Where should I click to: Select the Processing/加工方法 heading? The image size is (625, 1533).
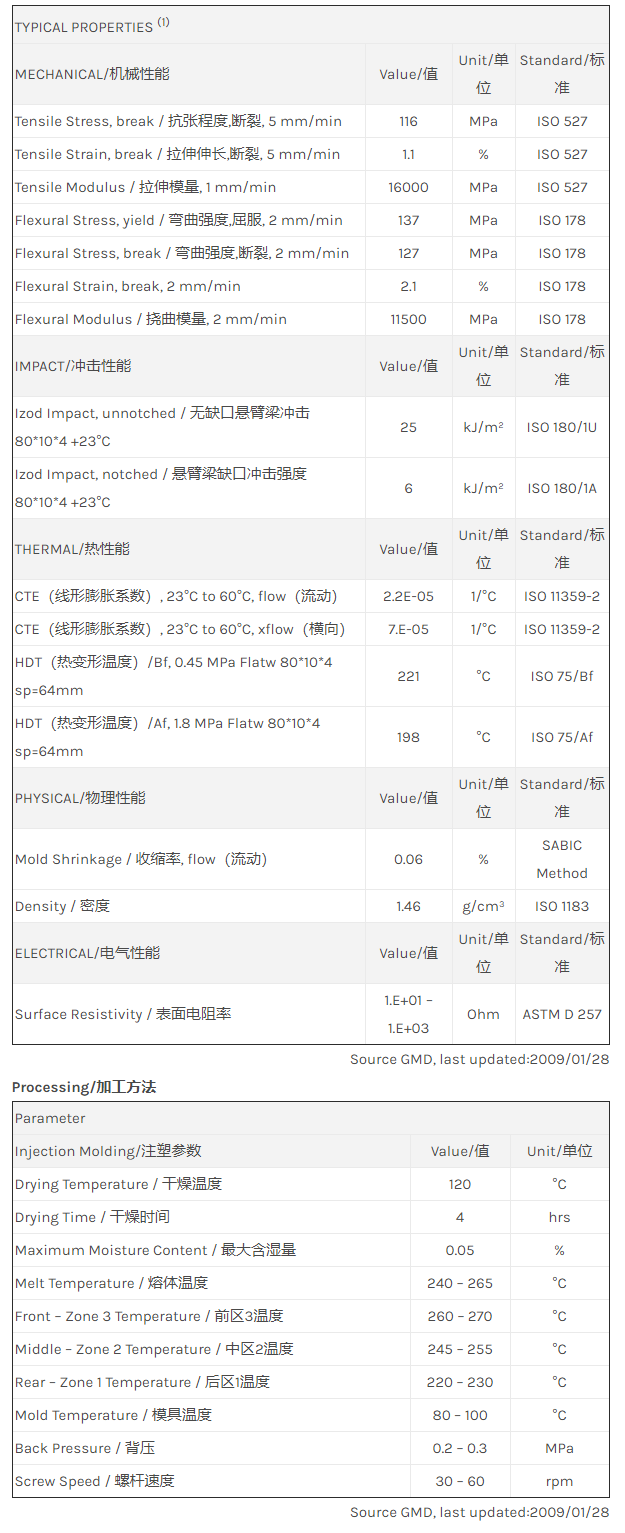(x=84, y=1087)
